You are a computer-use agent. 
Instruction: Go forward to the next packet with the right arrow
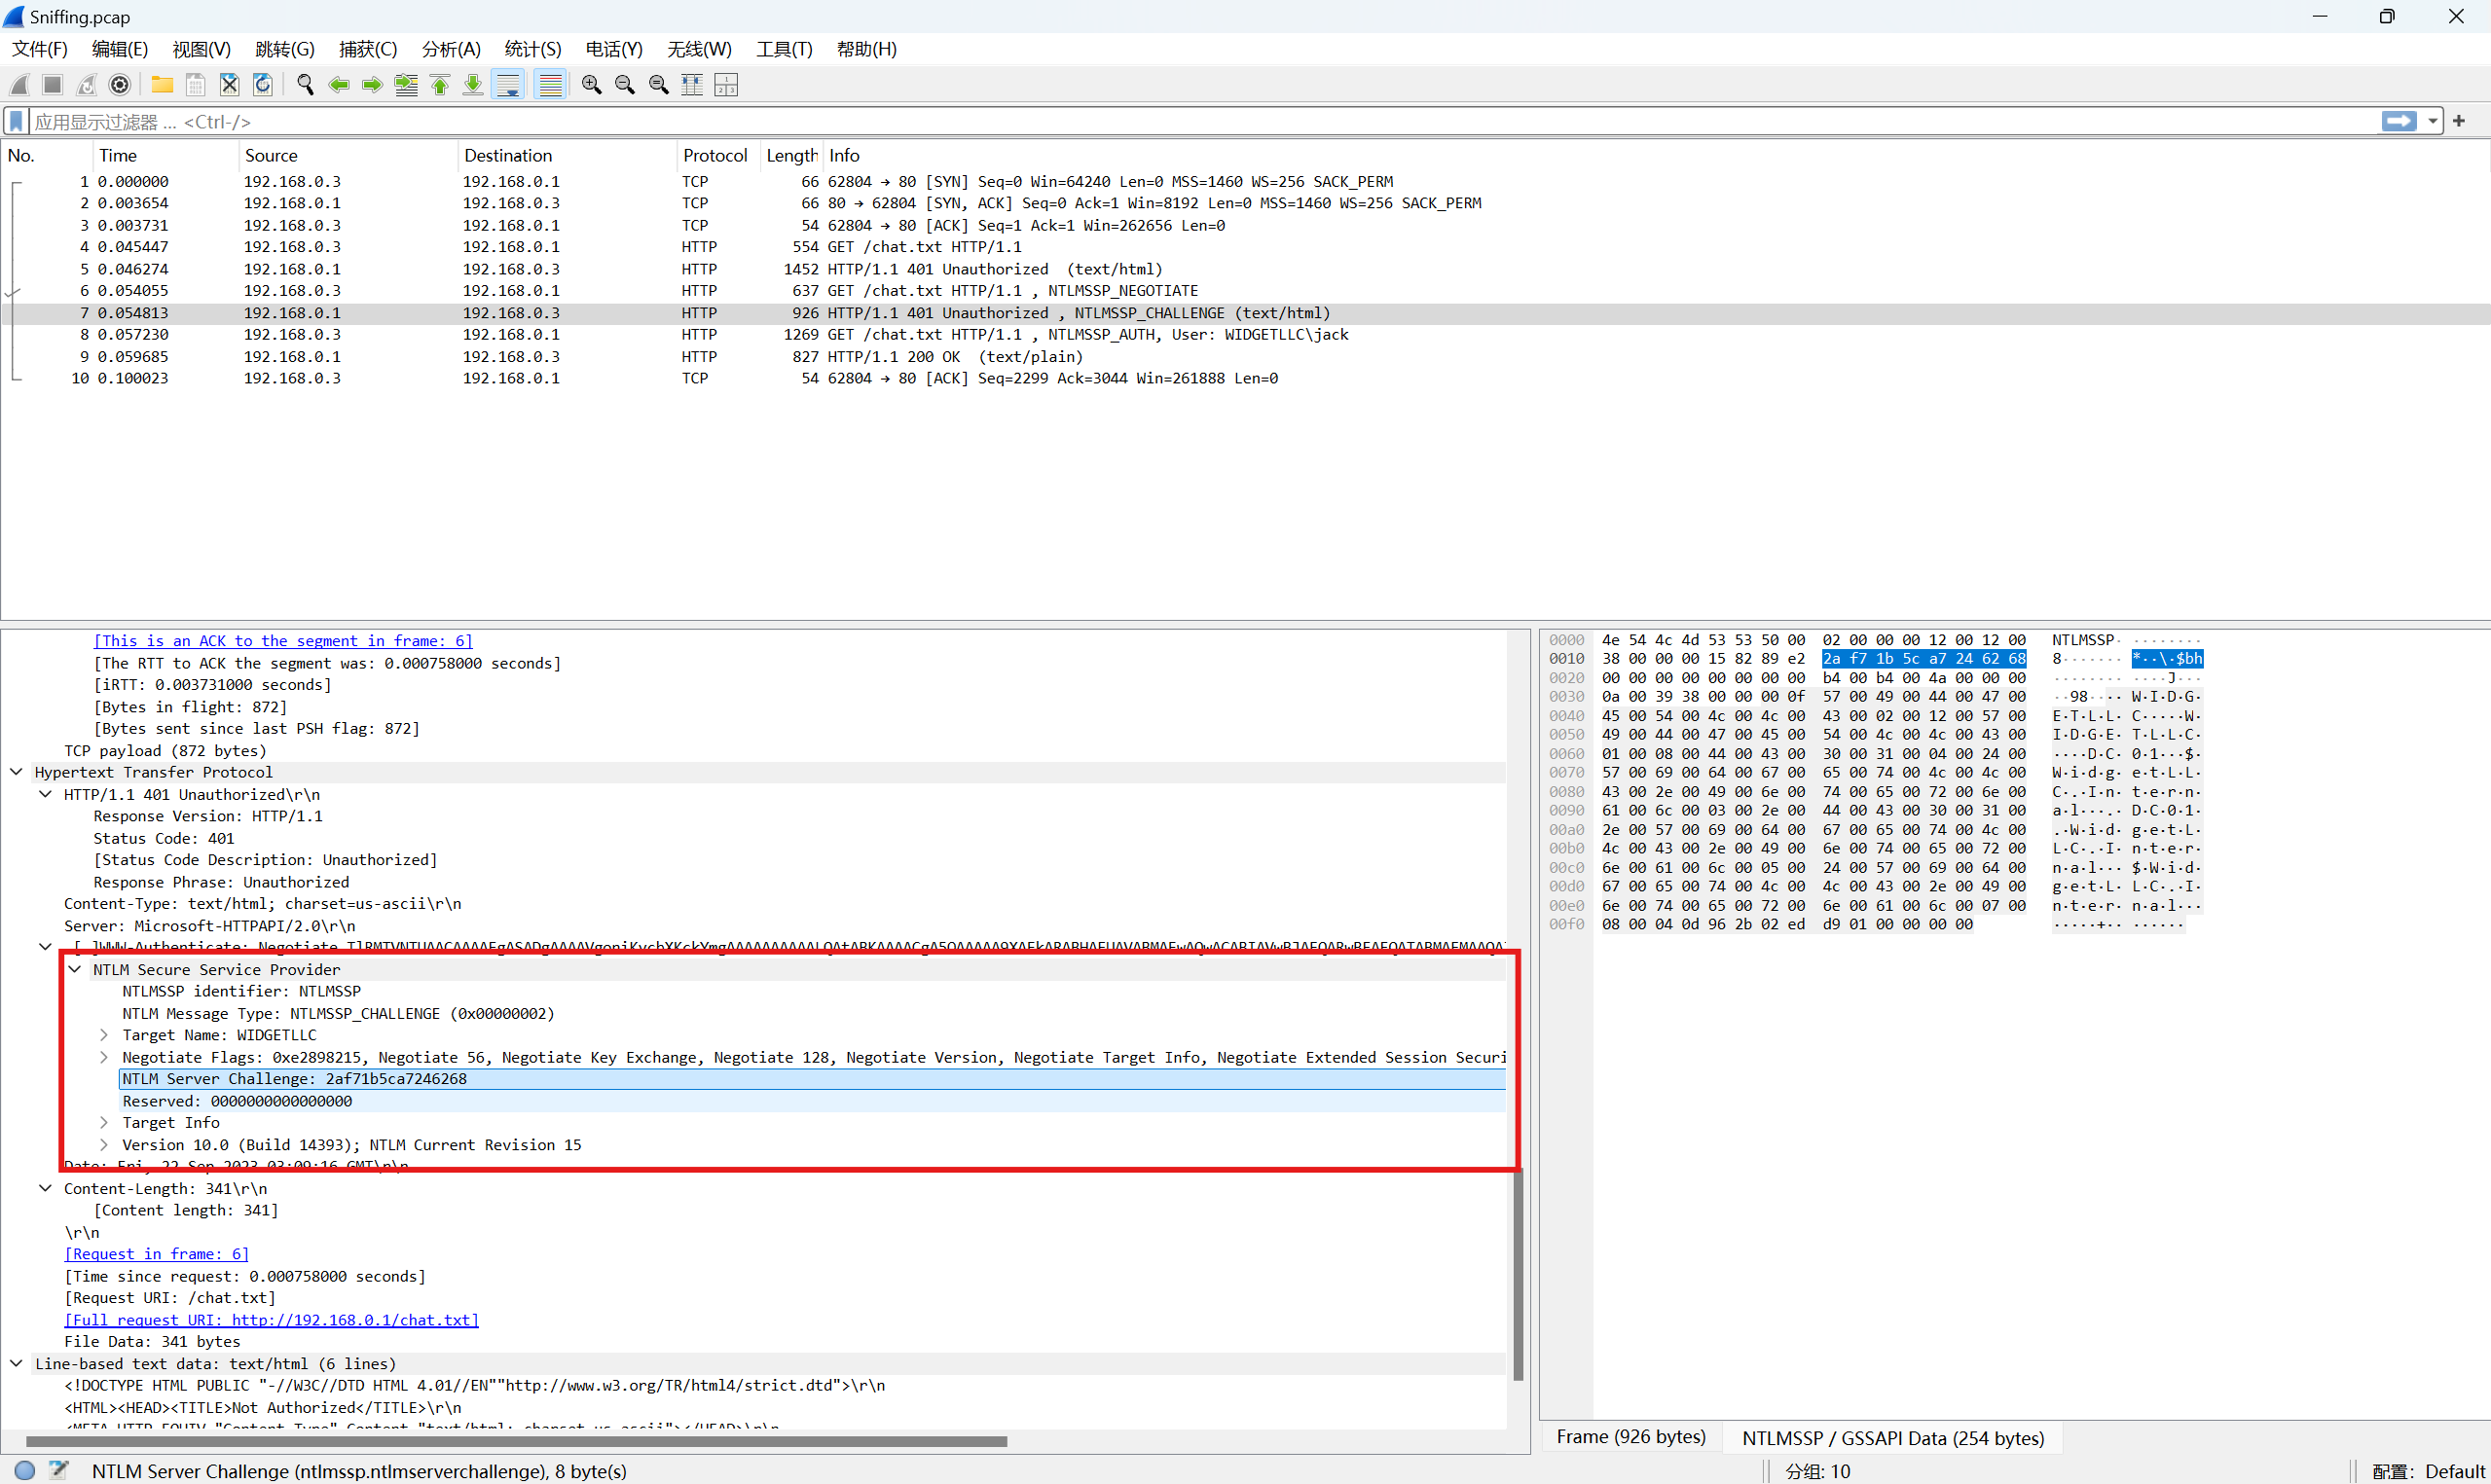372,85
